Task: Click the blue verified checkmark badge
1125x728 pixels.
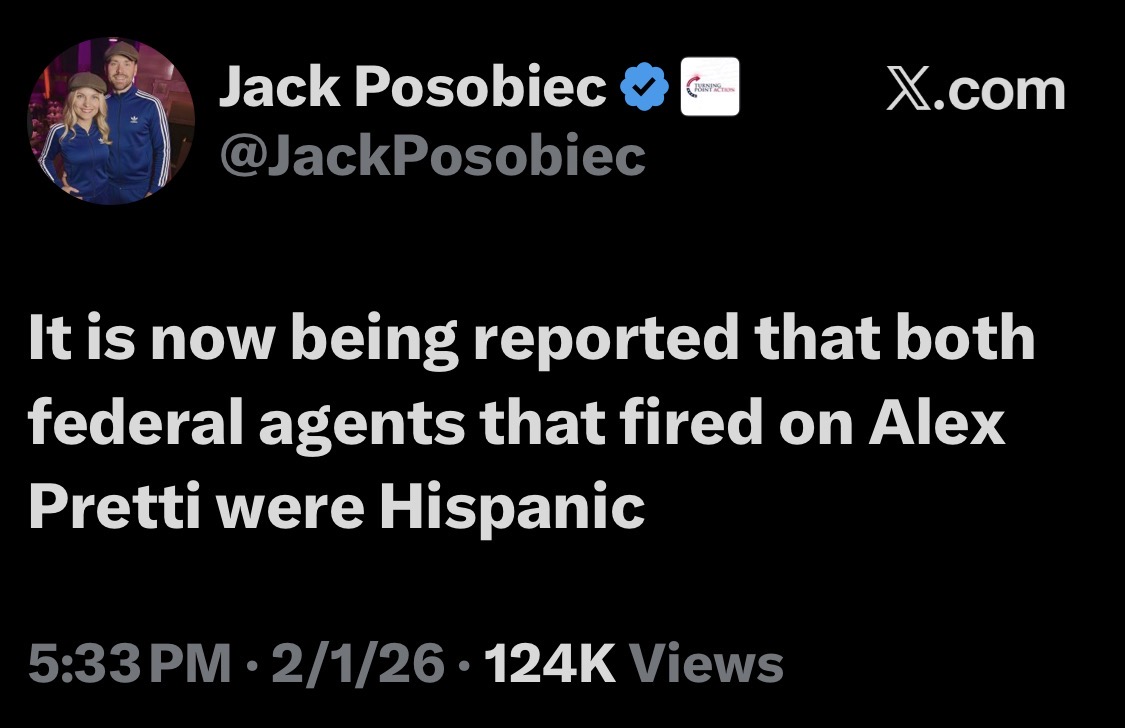Action: tap(645, 90)
